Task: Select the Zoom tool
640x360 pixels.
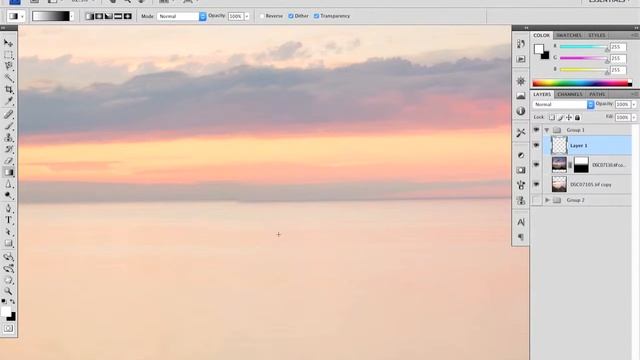Action: tap(8, 291)
